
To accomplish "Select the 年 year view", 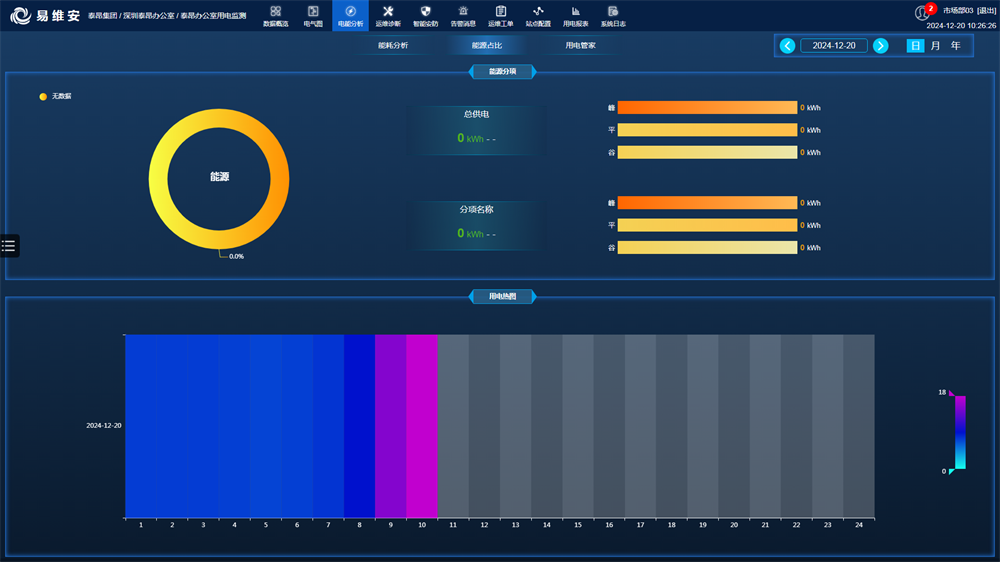I will [x=955, y=46].
